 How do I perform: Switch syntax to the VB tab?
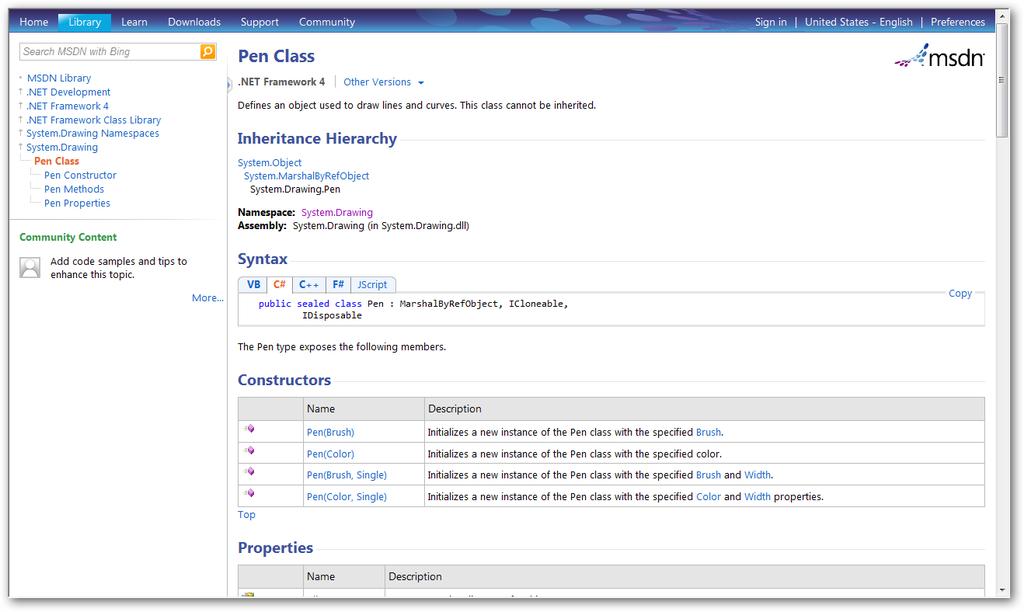point(253,285)
